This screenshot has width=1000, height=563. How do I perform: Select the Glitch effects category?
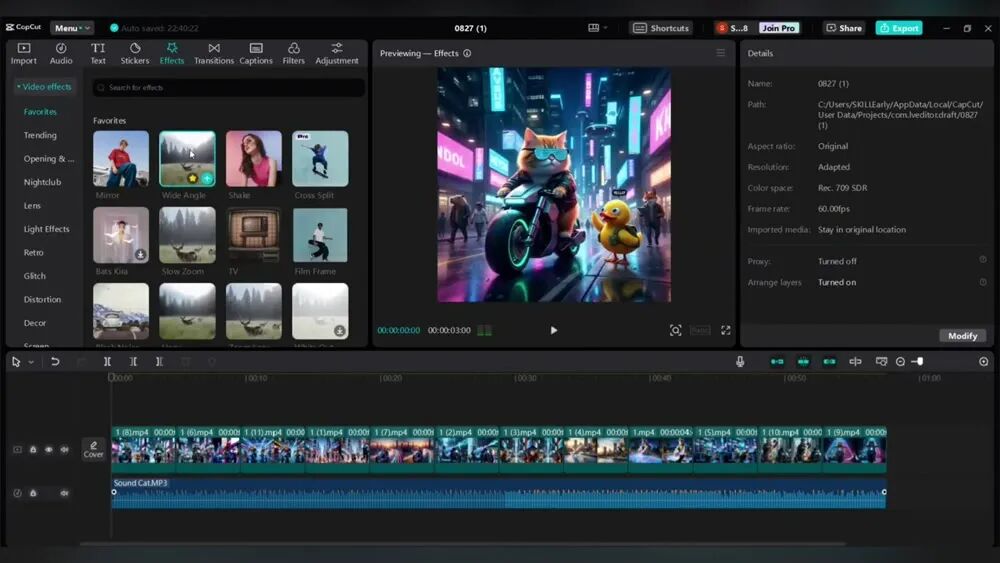point(35,276)
